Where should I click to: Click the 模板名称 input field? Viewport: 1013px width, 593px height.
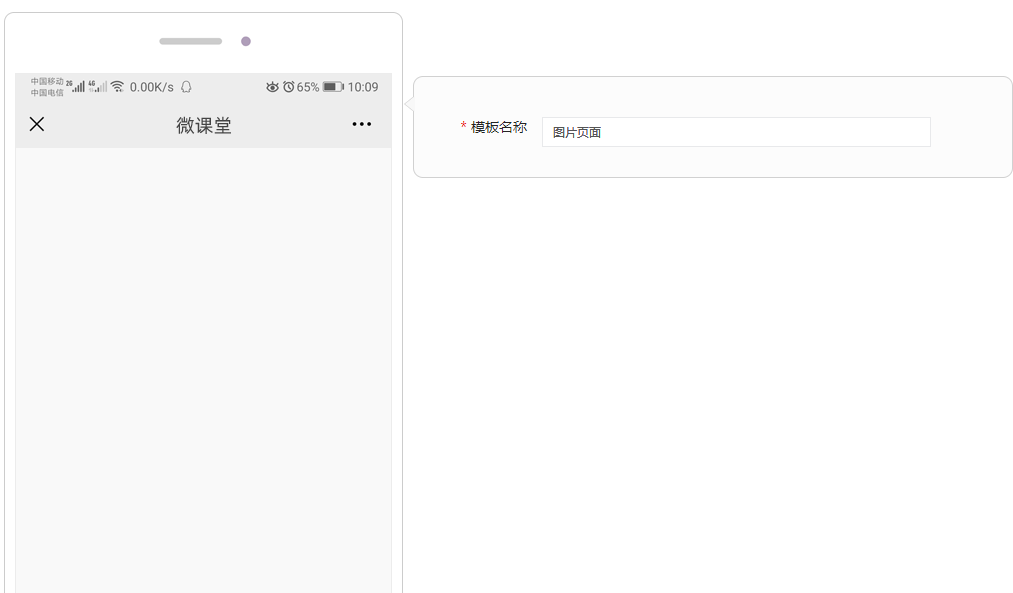(x=736, y=132)
